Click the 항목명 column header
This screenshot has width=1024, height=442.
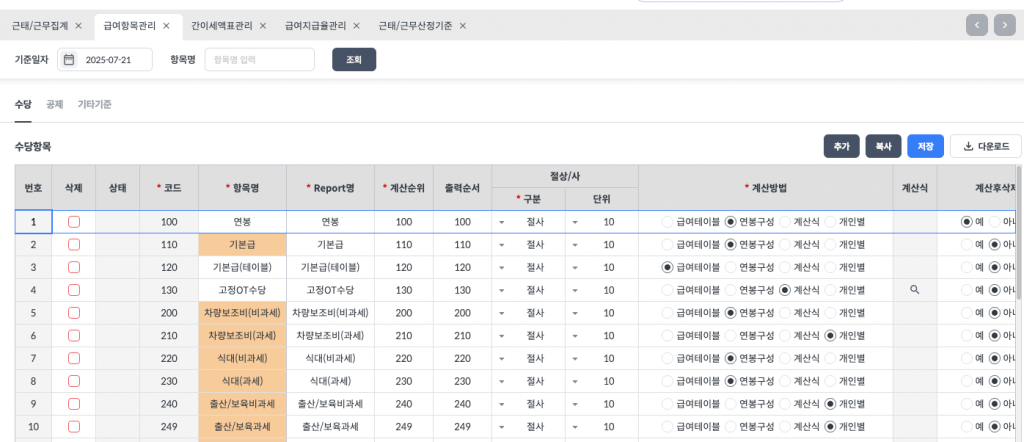point(242,188)
